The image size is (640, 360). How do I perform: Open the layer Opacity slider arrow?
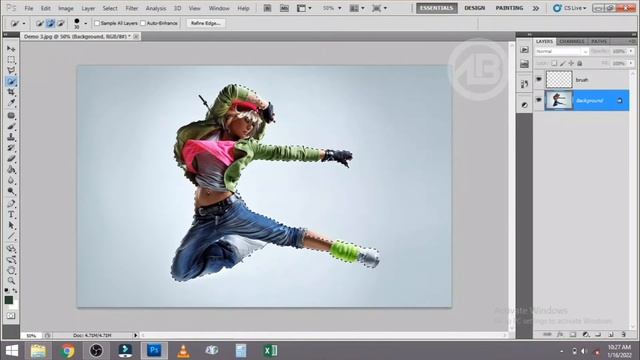[631, 51]
